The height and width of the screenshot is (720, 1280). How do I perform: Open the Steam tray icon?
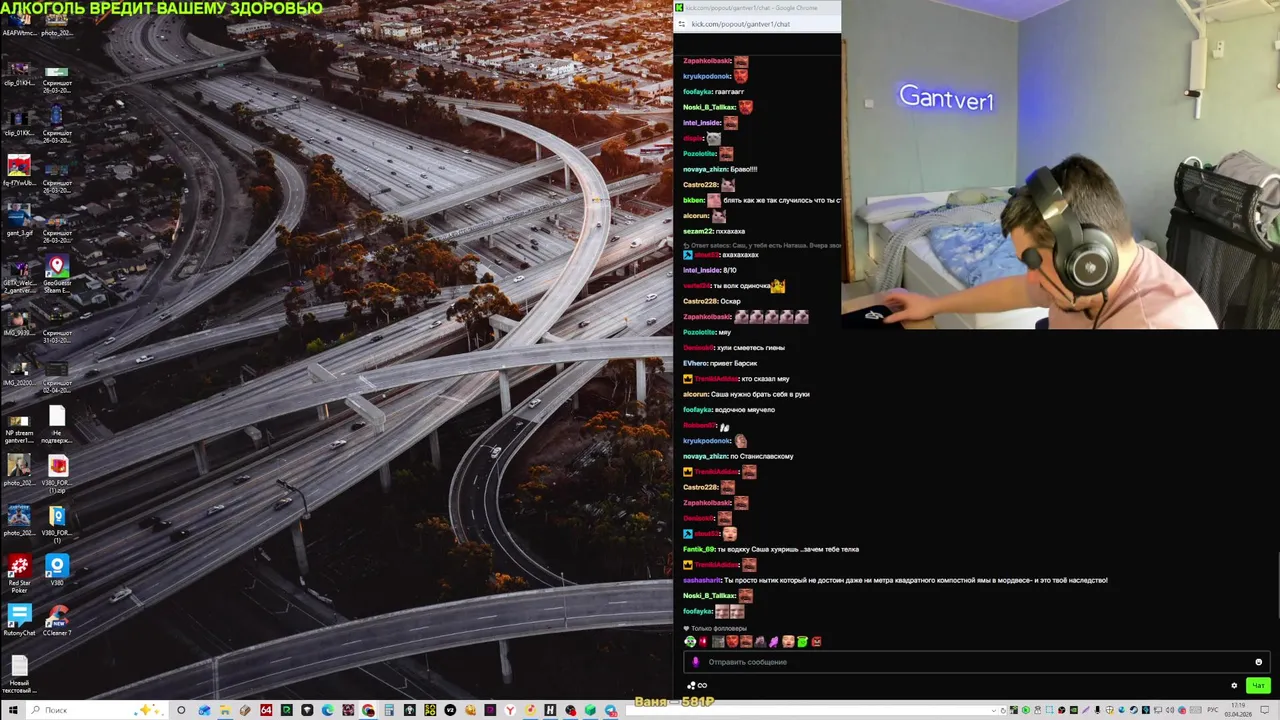click(1133, 710)
